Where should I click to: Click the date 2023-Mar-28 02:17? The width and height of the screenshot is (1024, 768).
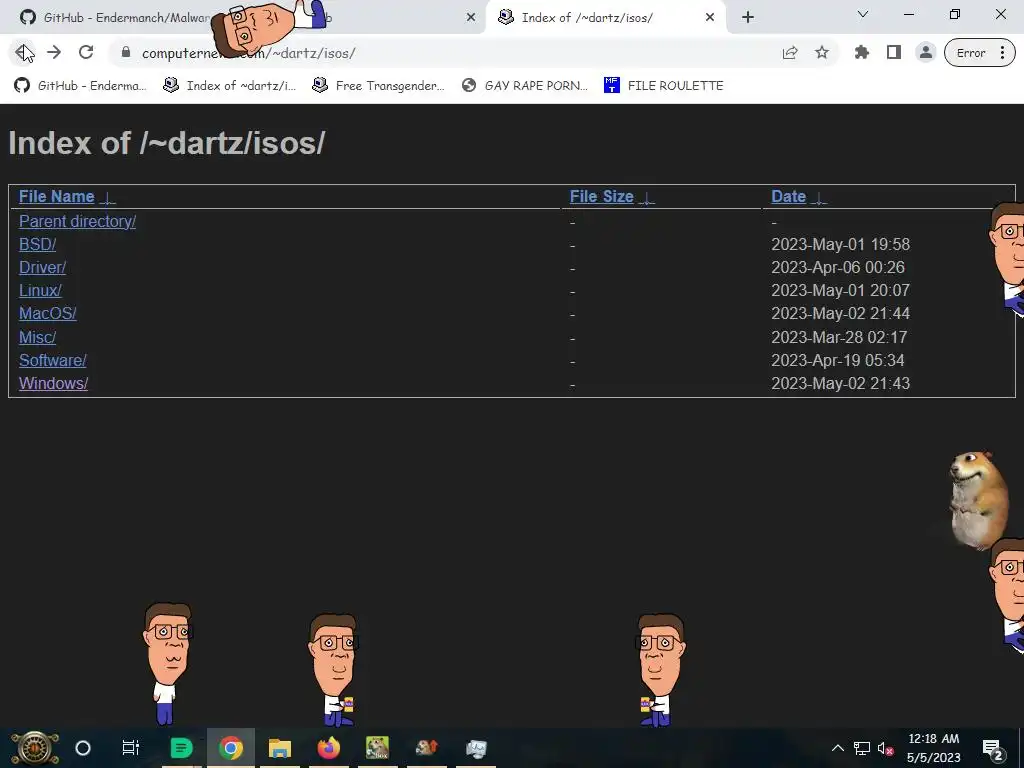839,338
